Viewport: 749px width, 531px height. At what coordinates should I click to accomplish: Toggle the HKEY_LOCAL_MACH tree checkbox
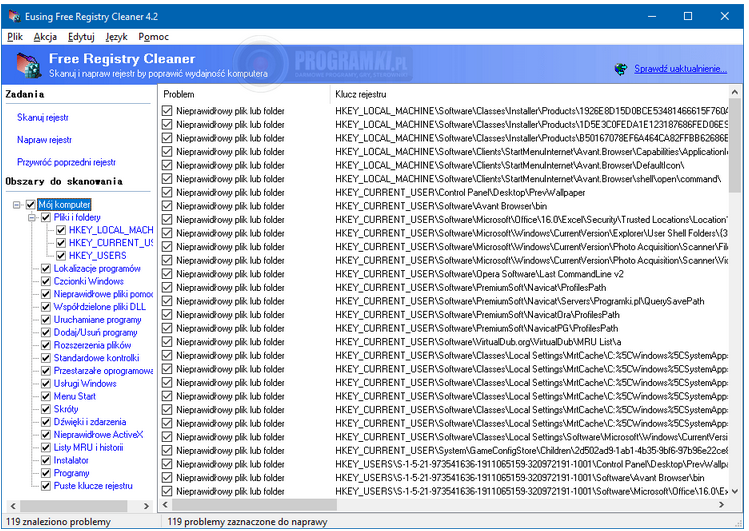pyautogui.click(x=61, y=230)
